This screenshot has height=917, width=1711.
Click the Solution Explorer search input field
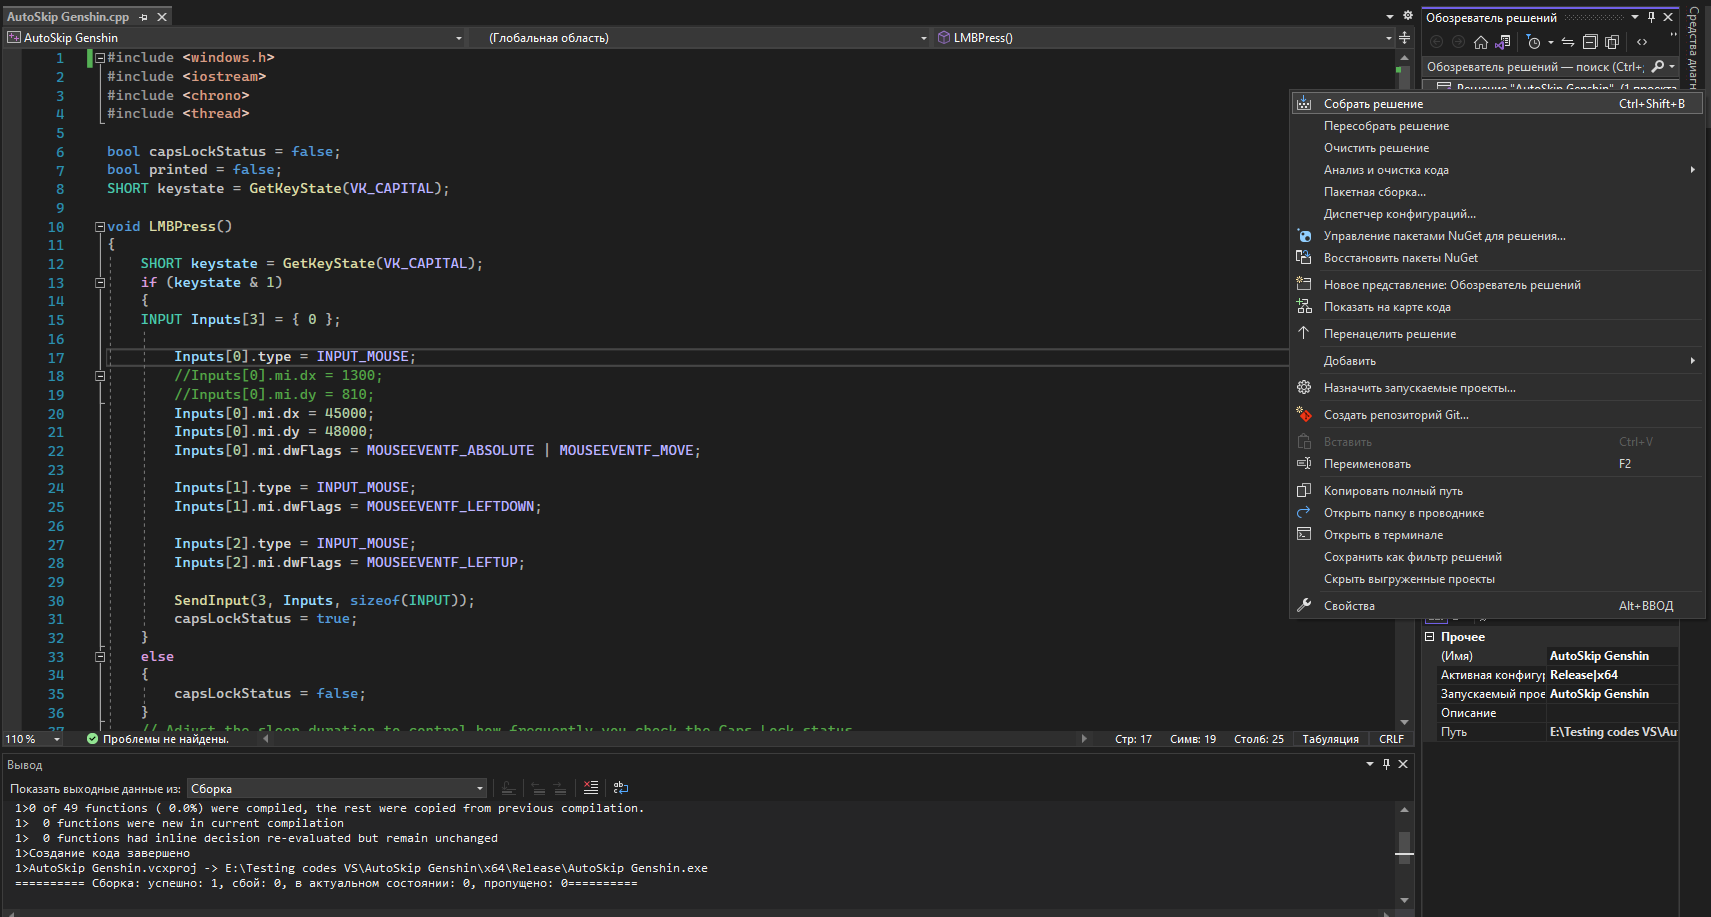point(1536,67)
